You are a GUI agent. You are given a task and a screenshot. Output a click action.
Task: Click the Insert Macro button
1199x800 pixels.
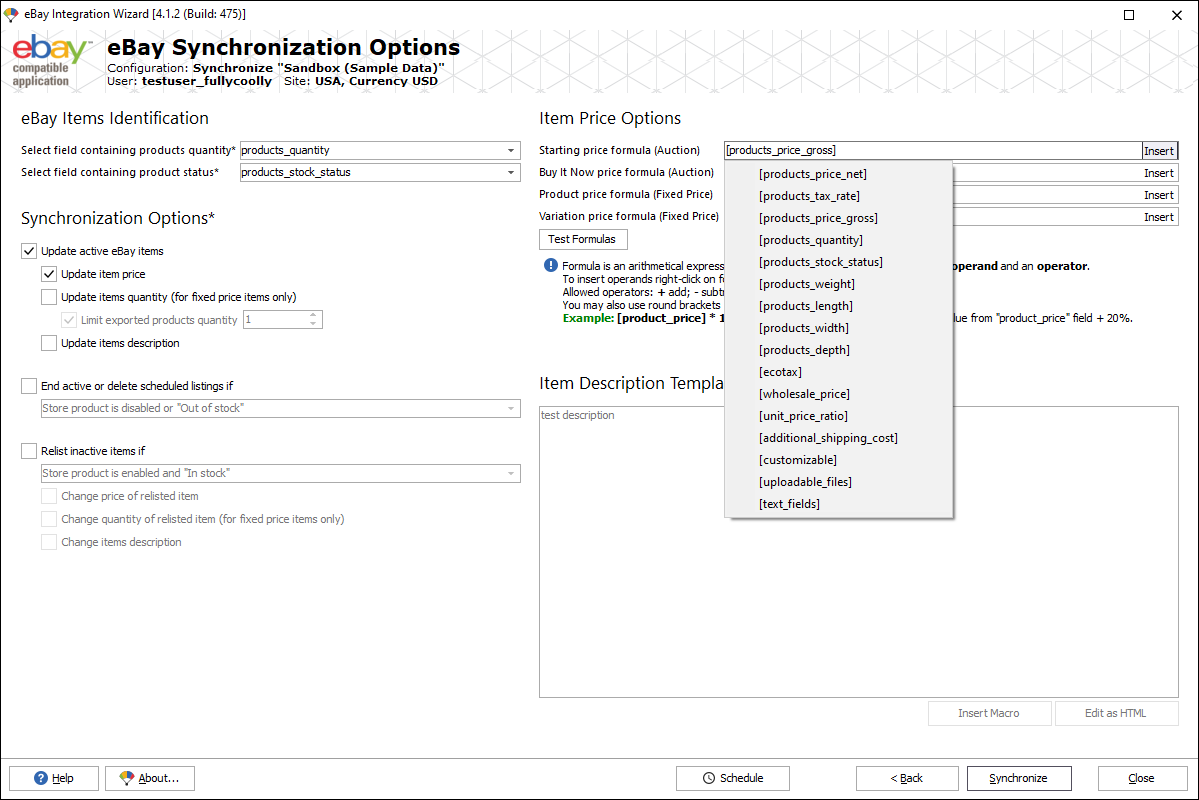click(989, 713)
